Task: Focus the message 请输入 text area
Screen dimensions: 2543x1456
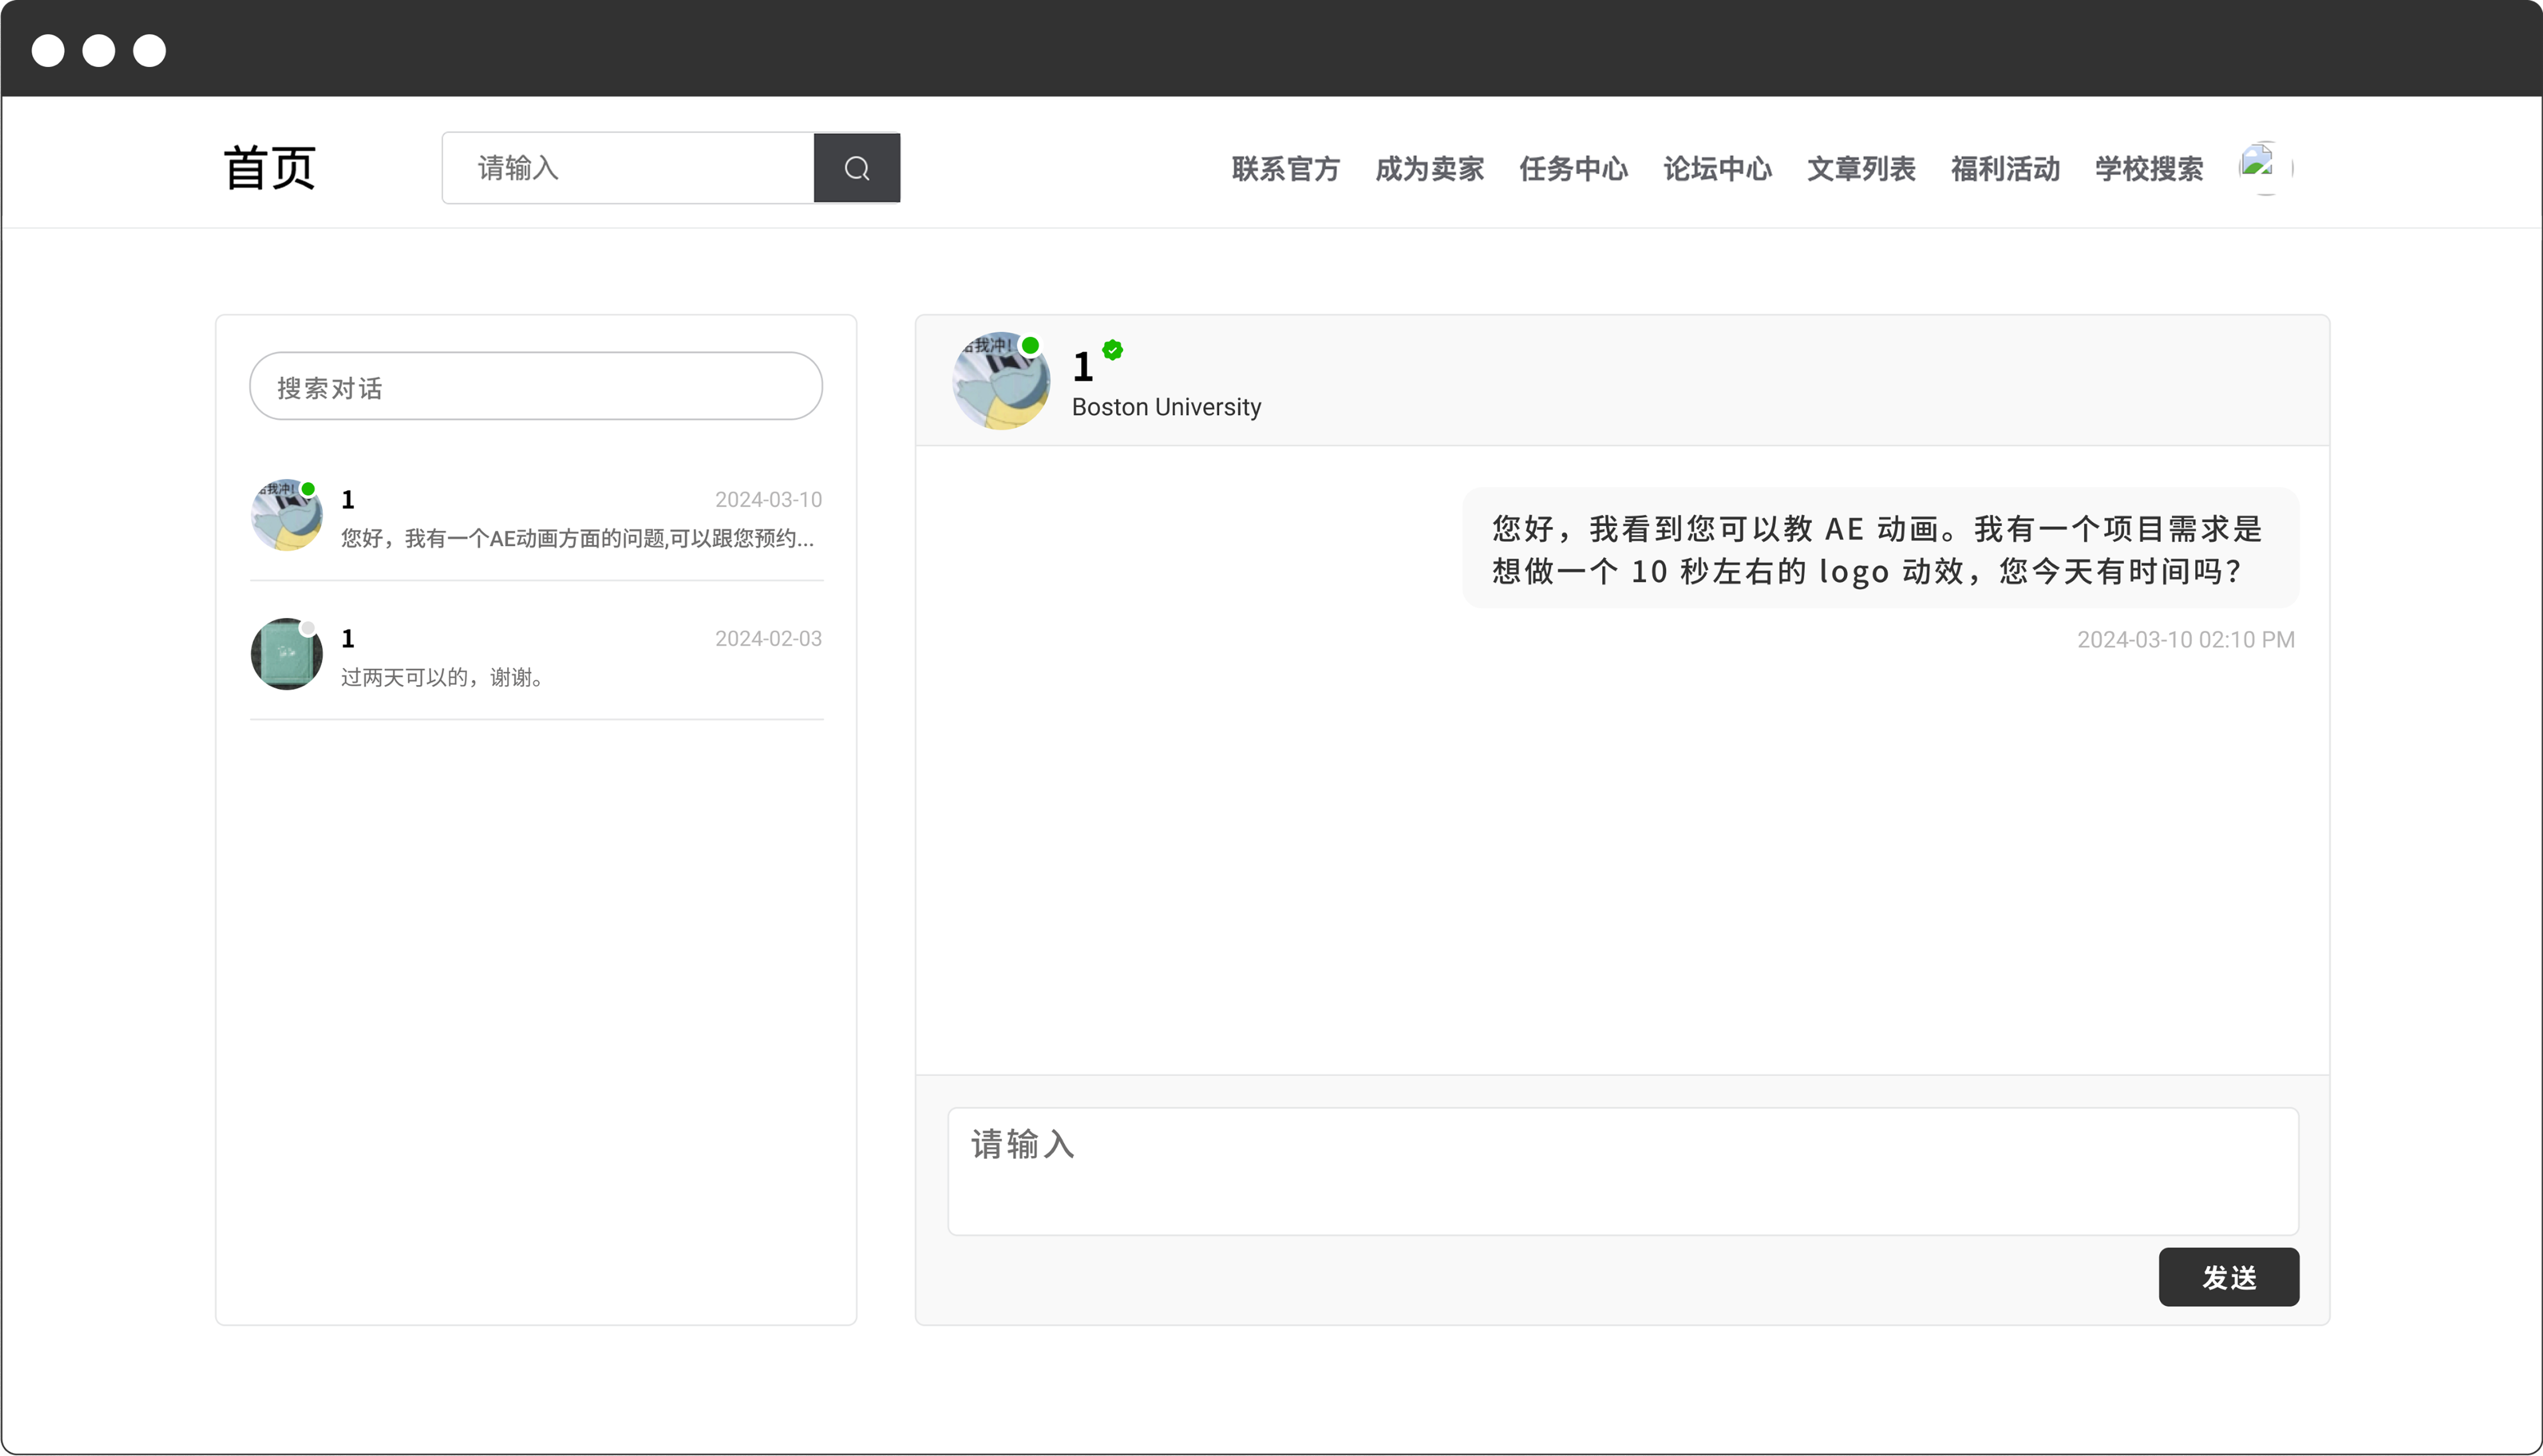Action: (1623, 1171)
